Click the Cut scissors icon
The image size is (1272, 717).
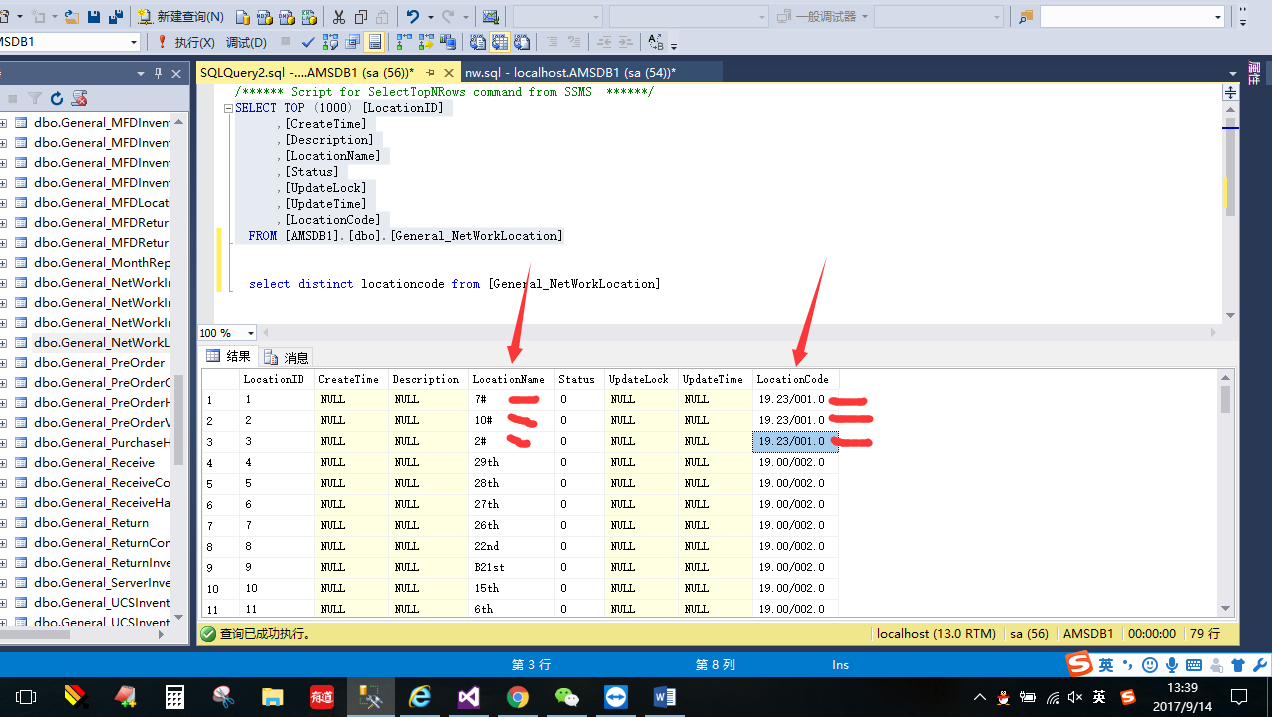(x=338, y=17)
